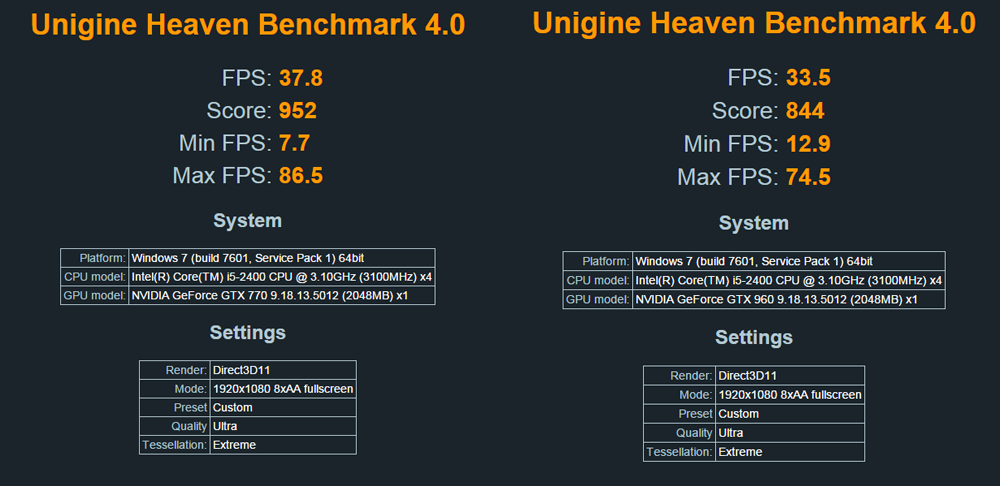Click the right report's CPU model i5-2400 cell

pyautogui.click(x=789, y=281)
